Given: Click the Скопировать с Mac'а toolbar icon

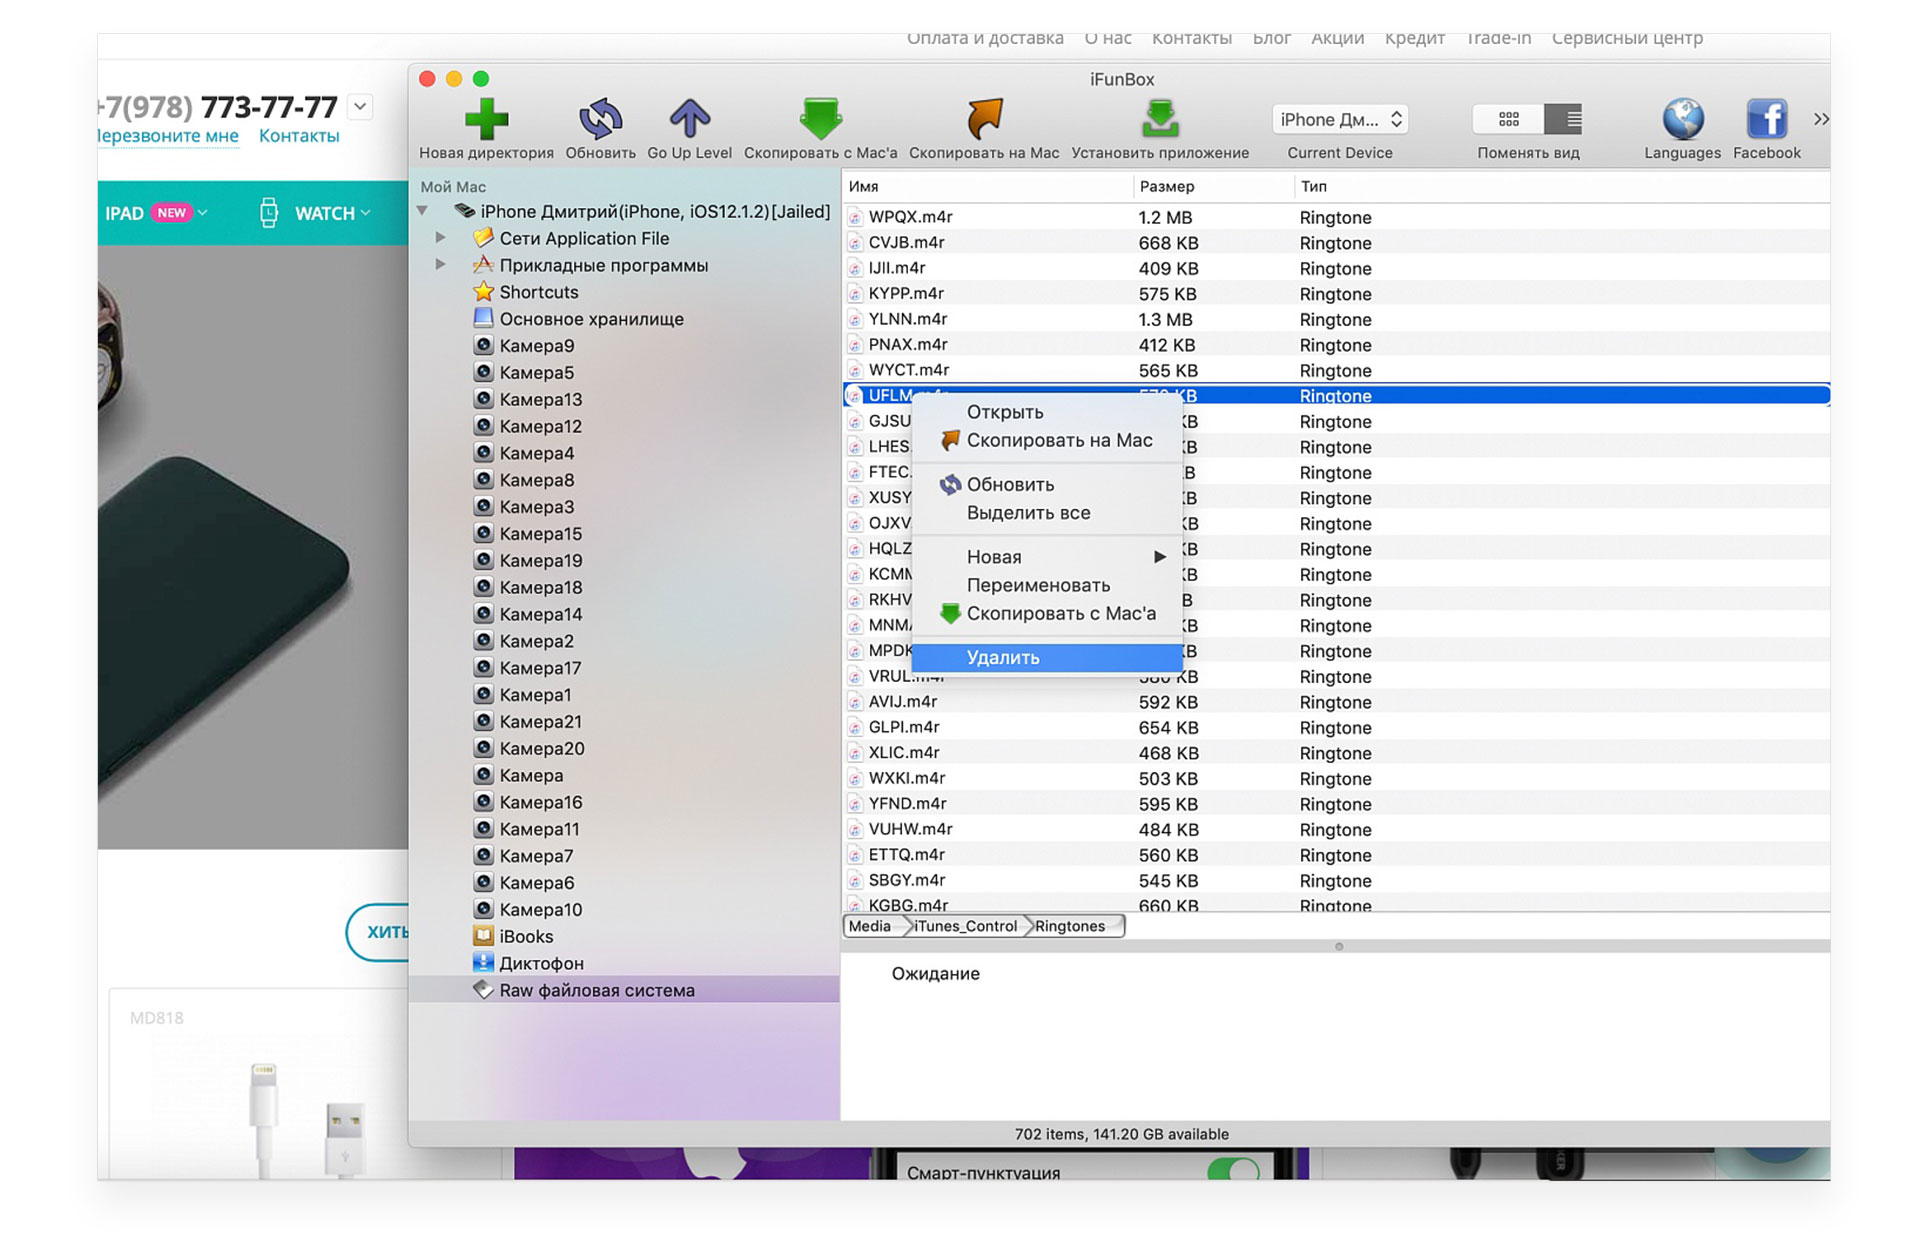Looking at the screenshot, I should (x=820, y=119).
